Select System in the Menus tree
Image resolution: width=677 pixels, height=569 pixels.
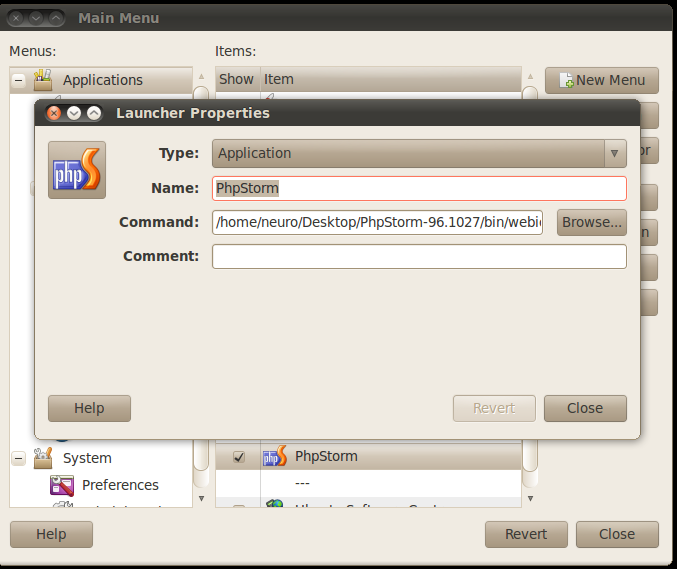click(x=87, y=458)
